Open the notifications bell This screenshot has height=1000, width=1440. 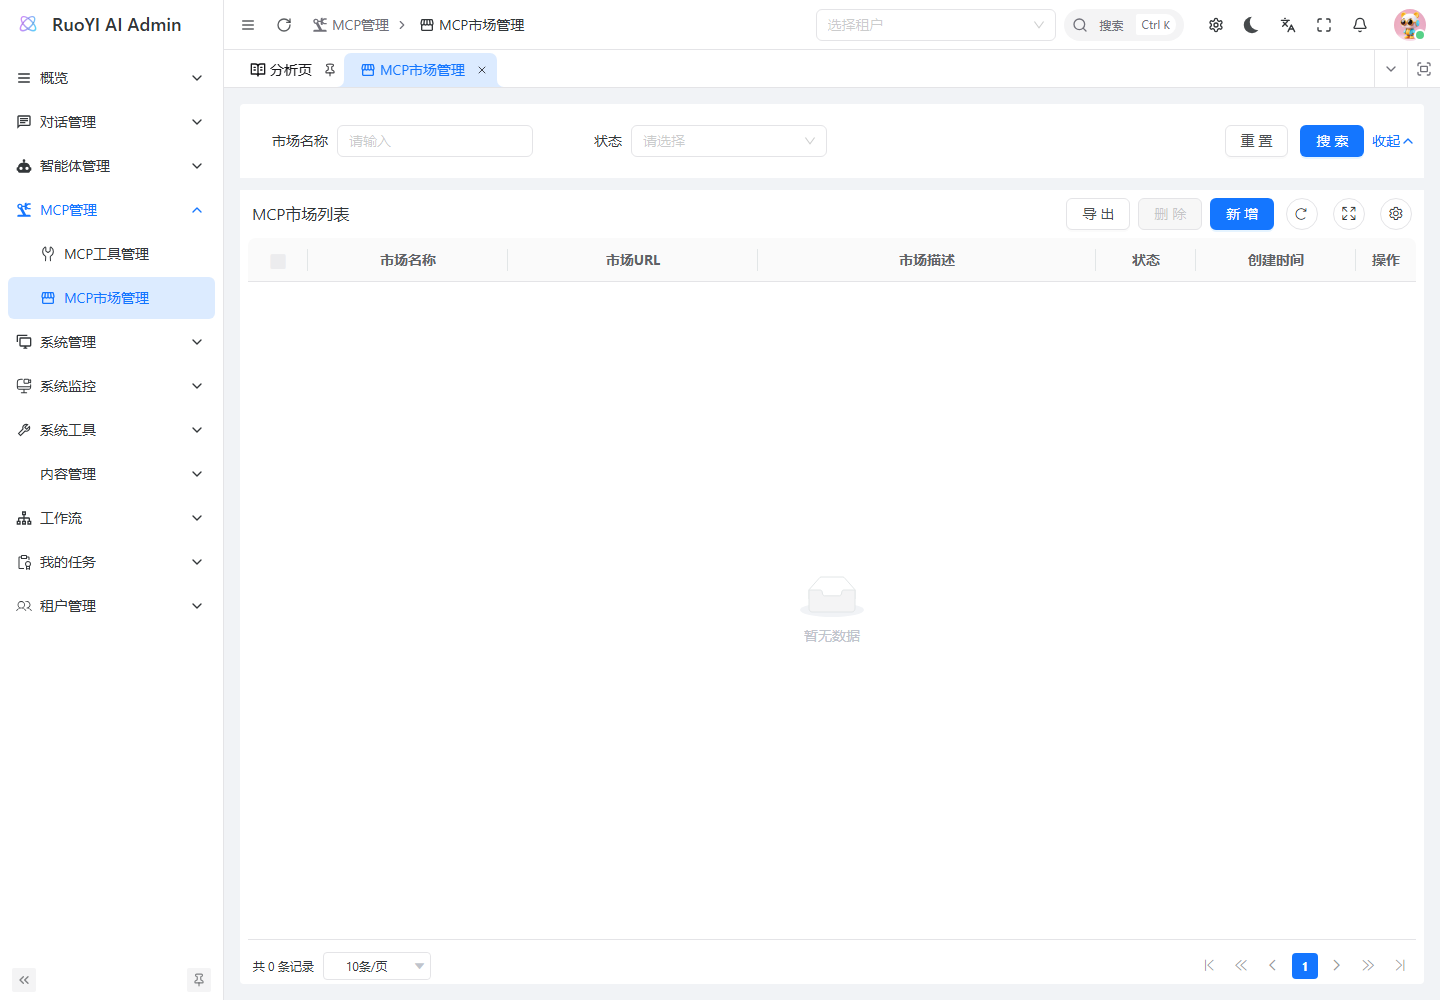(x=1360, y=25)
